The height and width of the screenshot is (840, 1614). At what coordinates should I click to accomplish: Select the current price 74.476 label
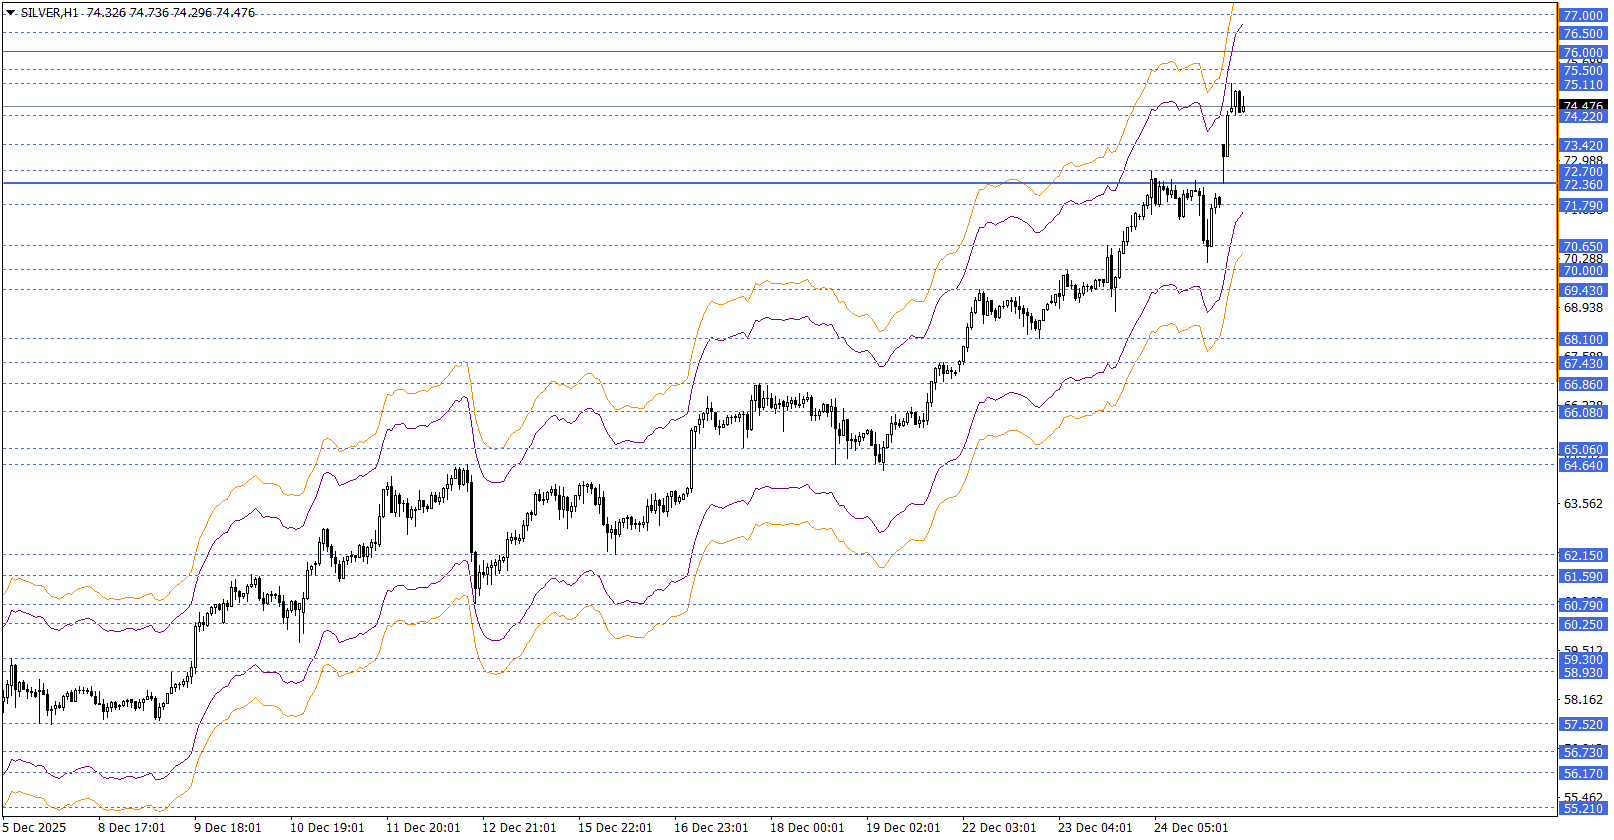pyautogui.click(x=1583, y=105)
